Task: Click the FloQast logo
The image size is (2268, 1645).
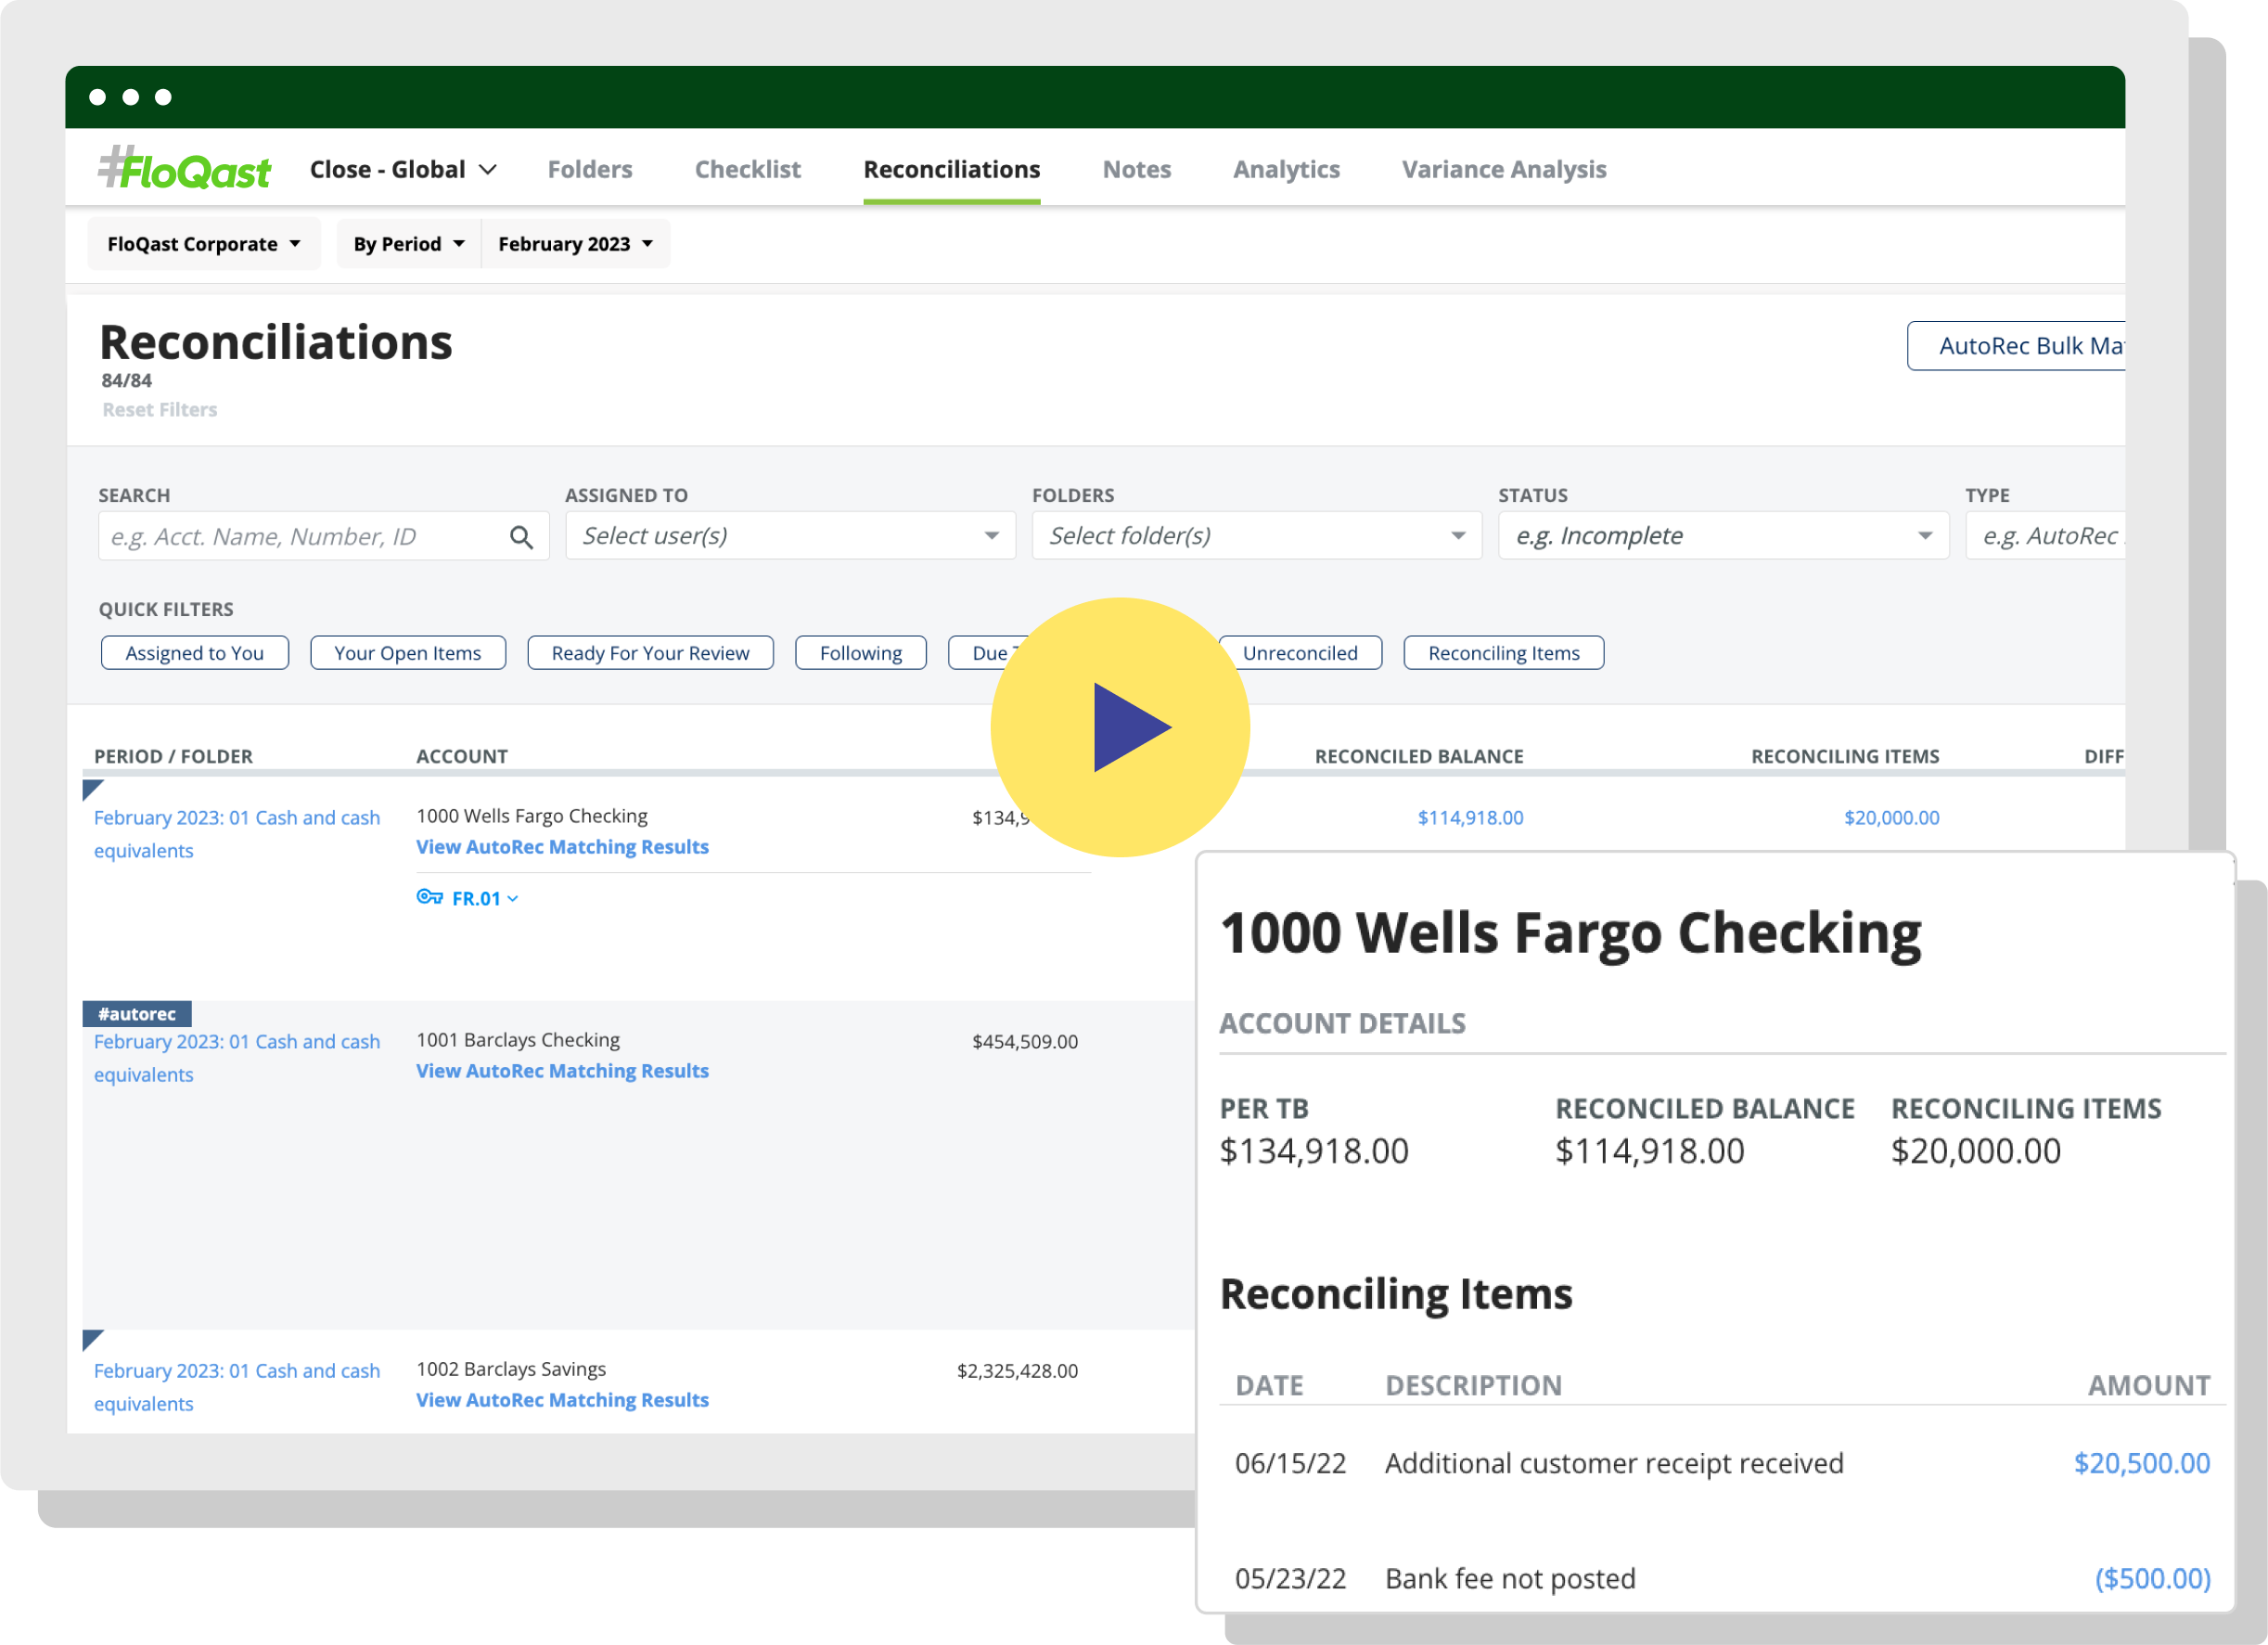Action: pos(184,169)
